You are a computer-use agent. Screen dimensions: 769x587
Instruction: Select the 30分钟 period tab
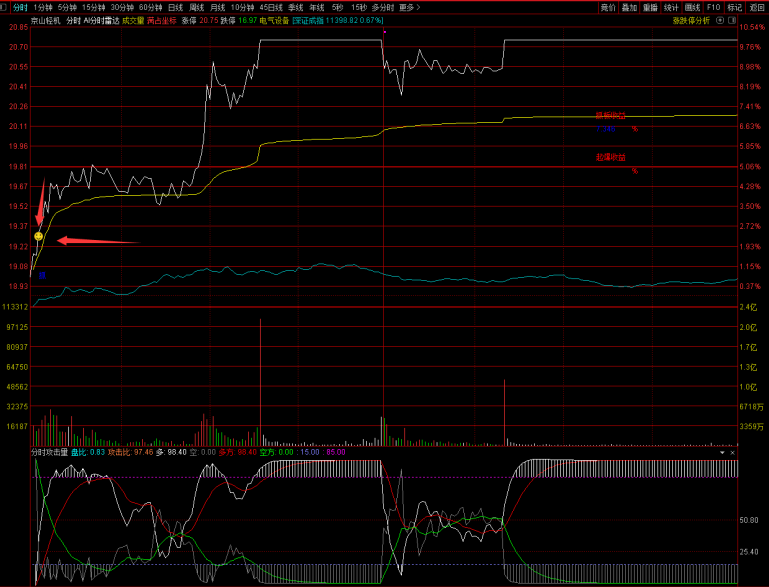point(122,7)
